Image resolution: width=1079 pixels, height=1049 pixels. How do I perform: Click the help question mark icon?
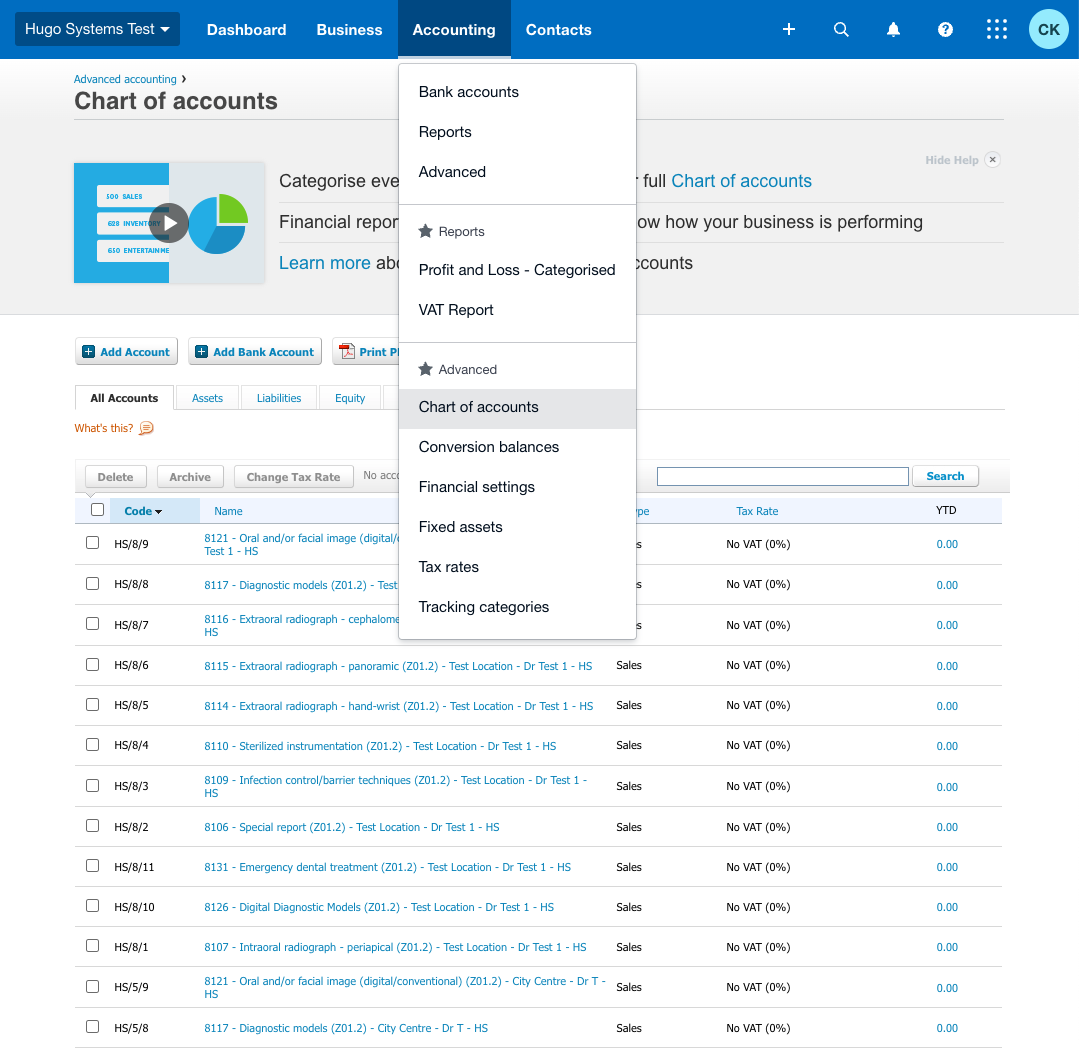[x=945, y=29]
